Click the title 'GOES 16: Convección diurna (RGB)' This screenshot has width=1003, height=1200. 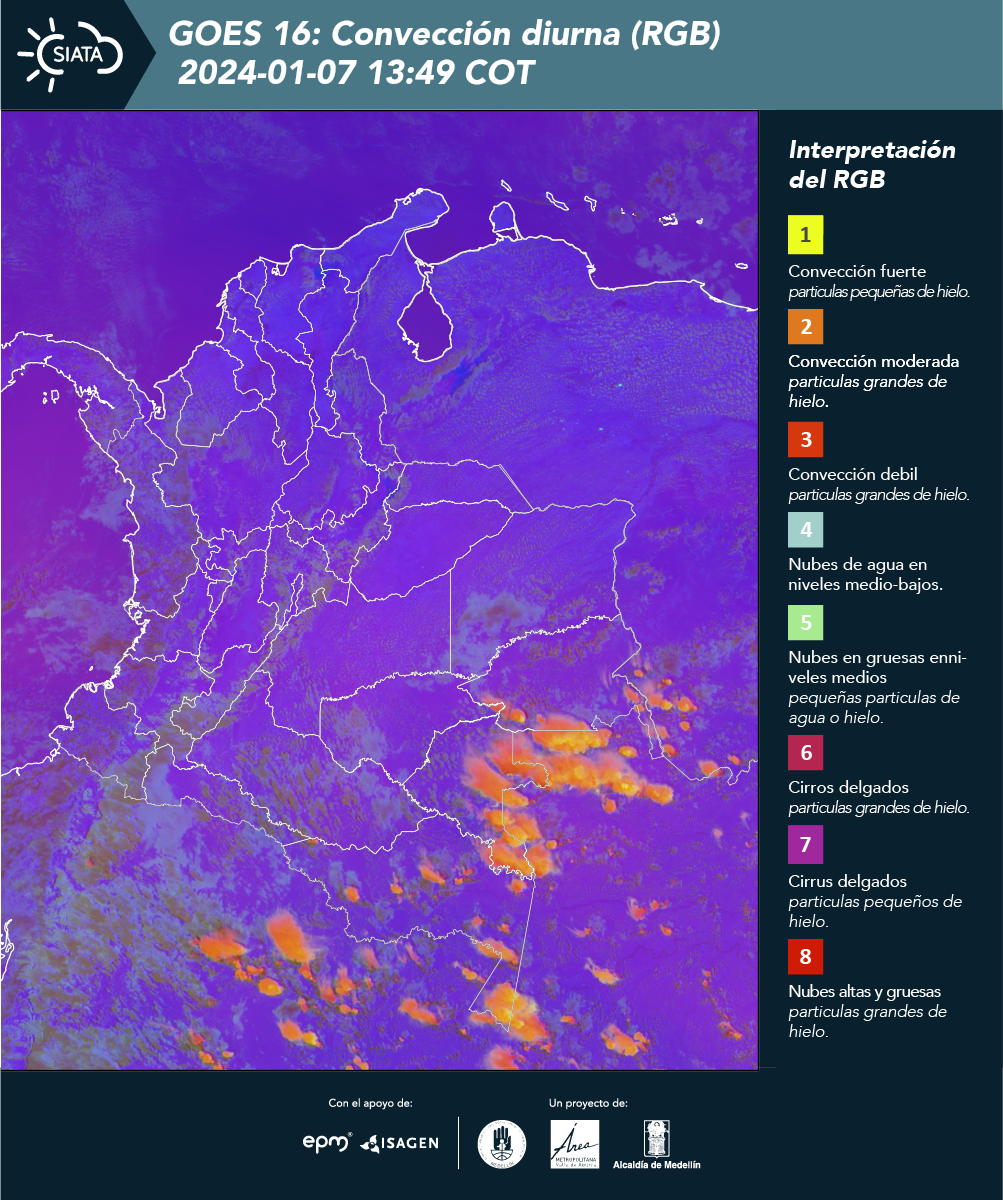click(x=445, y=35)
